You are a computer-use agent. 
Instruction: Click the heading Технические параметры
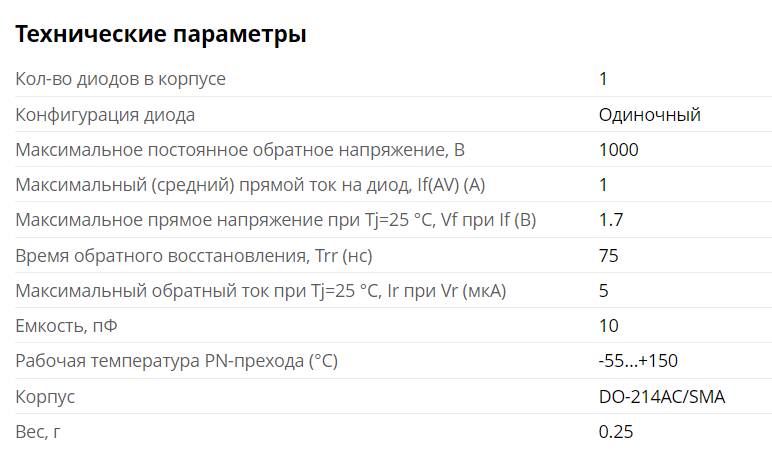pyautogui.click(x=161, y=34)
